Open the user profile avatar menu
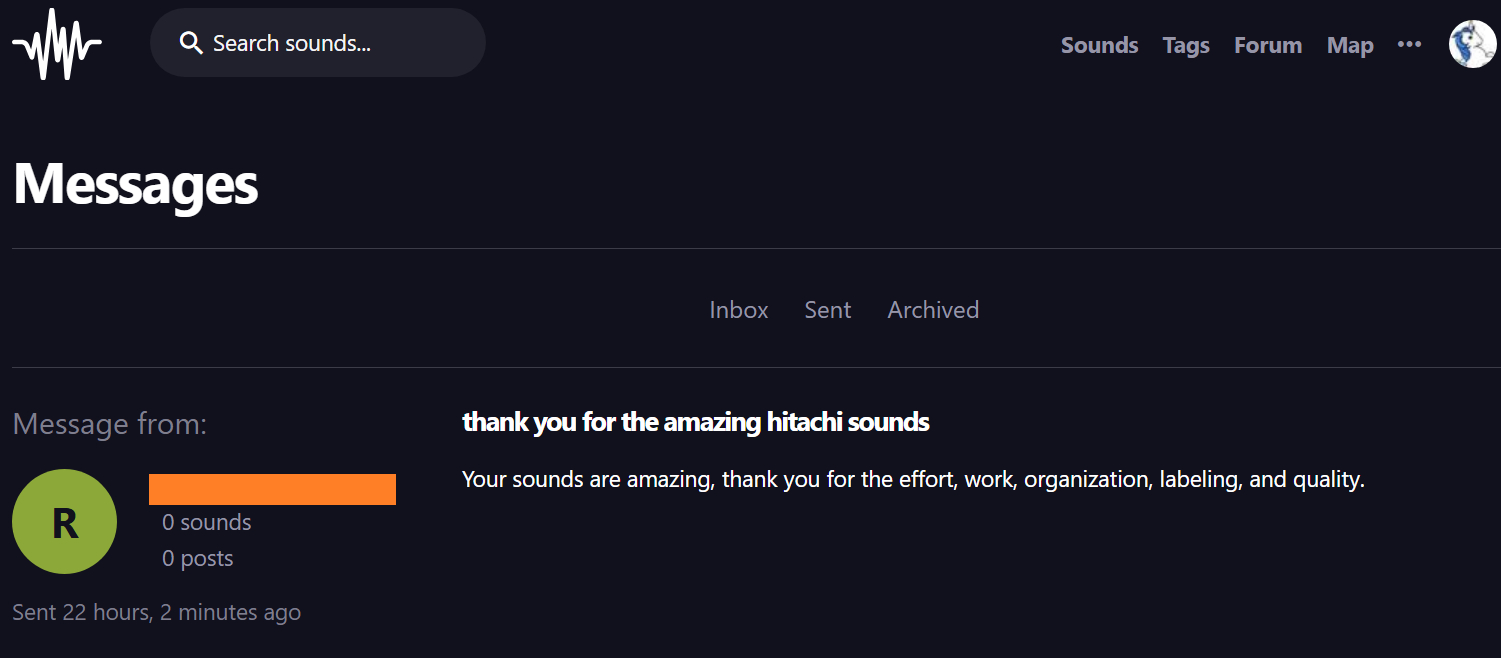1501x658 pixels. [1472, 45]
